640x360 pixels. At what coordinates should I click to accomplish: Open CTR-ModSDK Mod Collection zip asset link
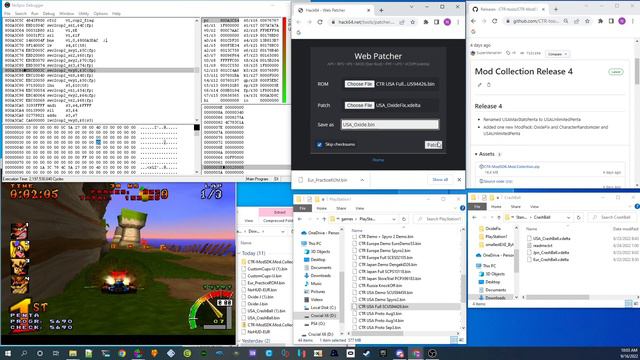tap(512, 167)
